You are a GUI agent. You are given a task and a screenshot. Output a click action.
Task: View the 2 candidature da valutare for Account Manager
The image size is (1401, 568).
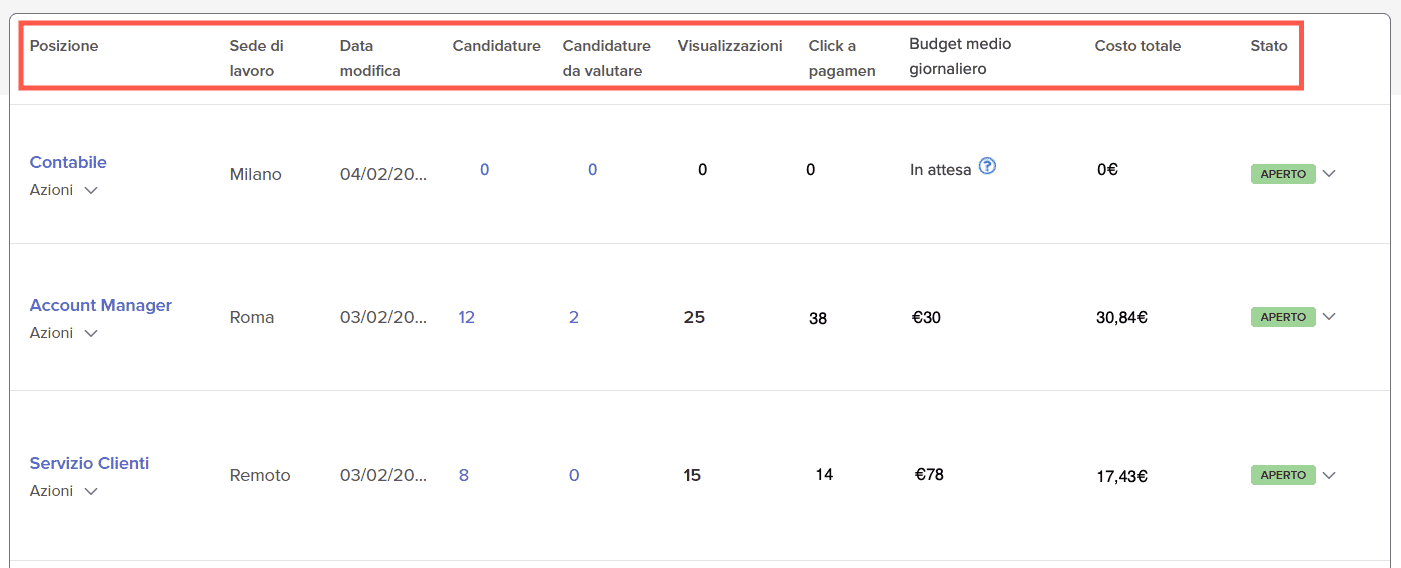tap(573, 317)
